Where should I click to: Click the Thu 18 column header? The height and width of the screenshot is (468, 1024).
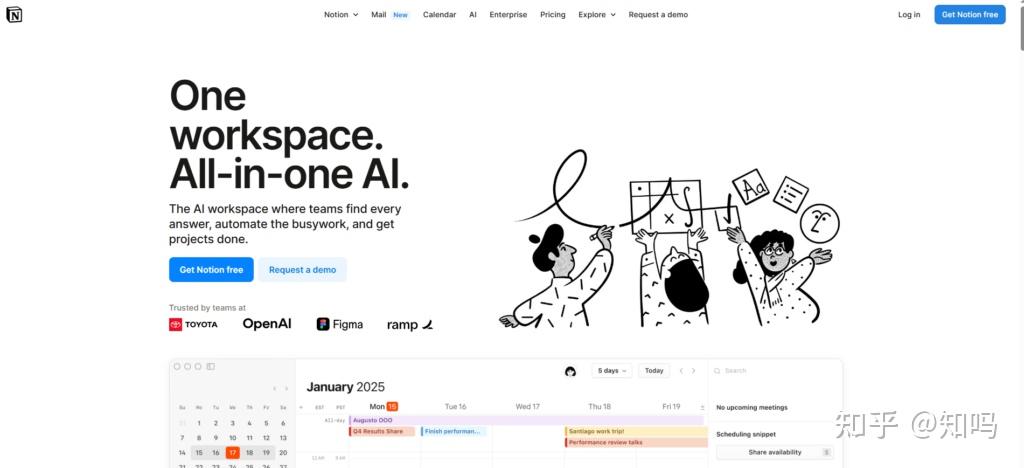600,407
